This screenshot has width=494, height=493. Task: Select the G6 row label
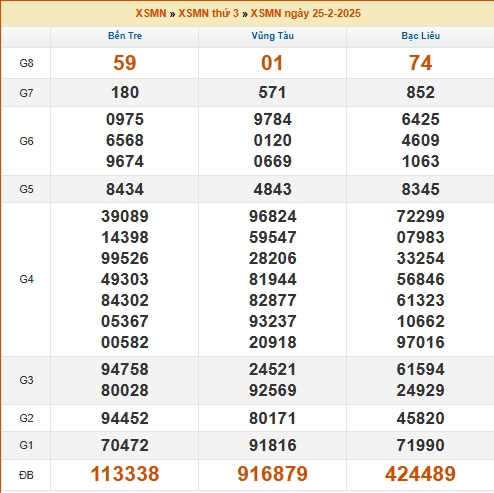(x=26, y=141)
